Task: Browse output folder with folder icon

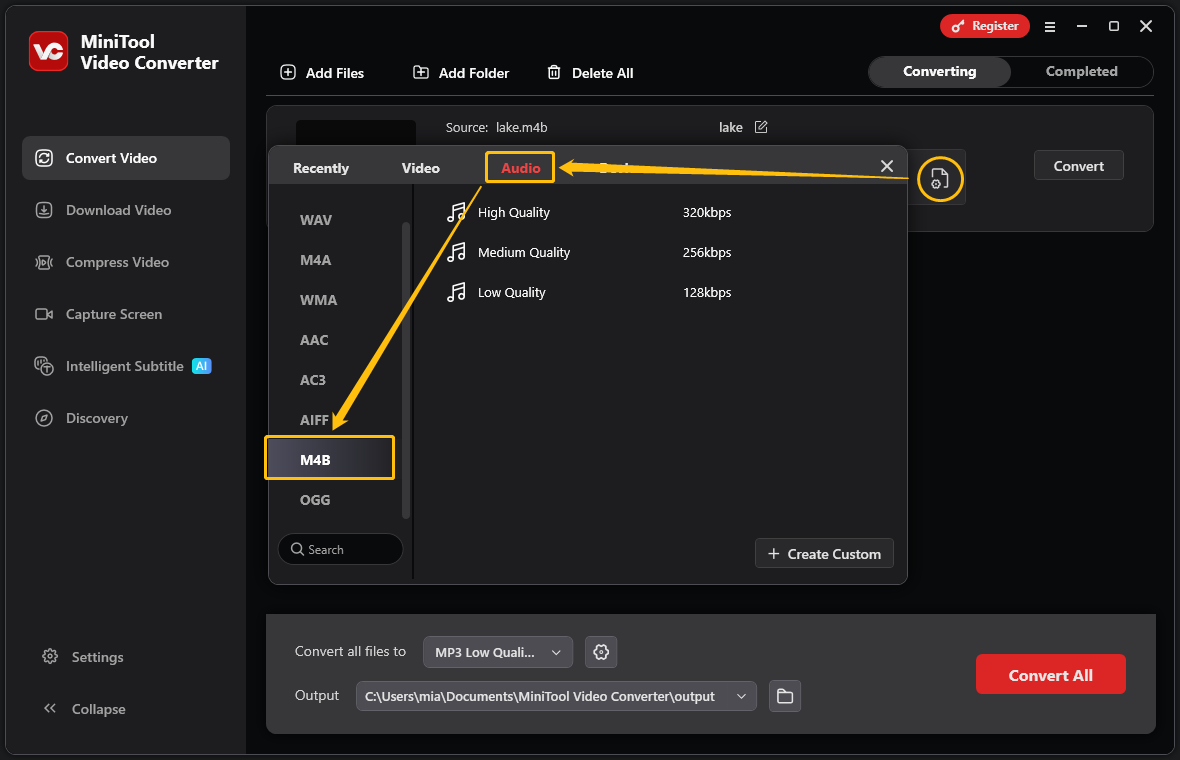Action: [785, 696]
